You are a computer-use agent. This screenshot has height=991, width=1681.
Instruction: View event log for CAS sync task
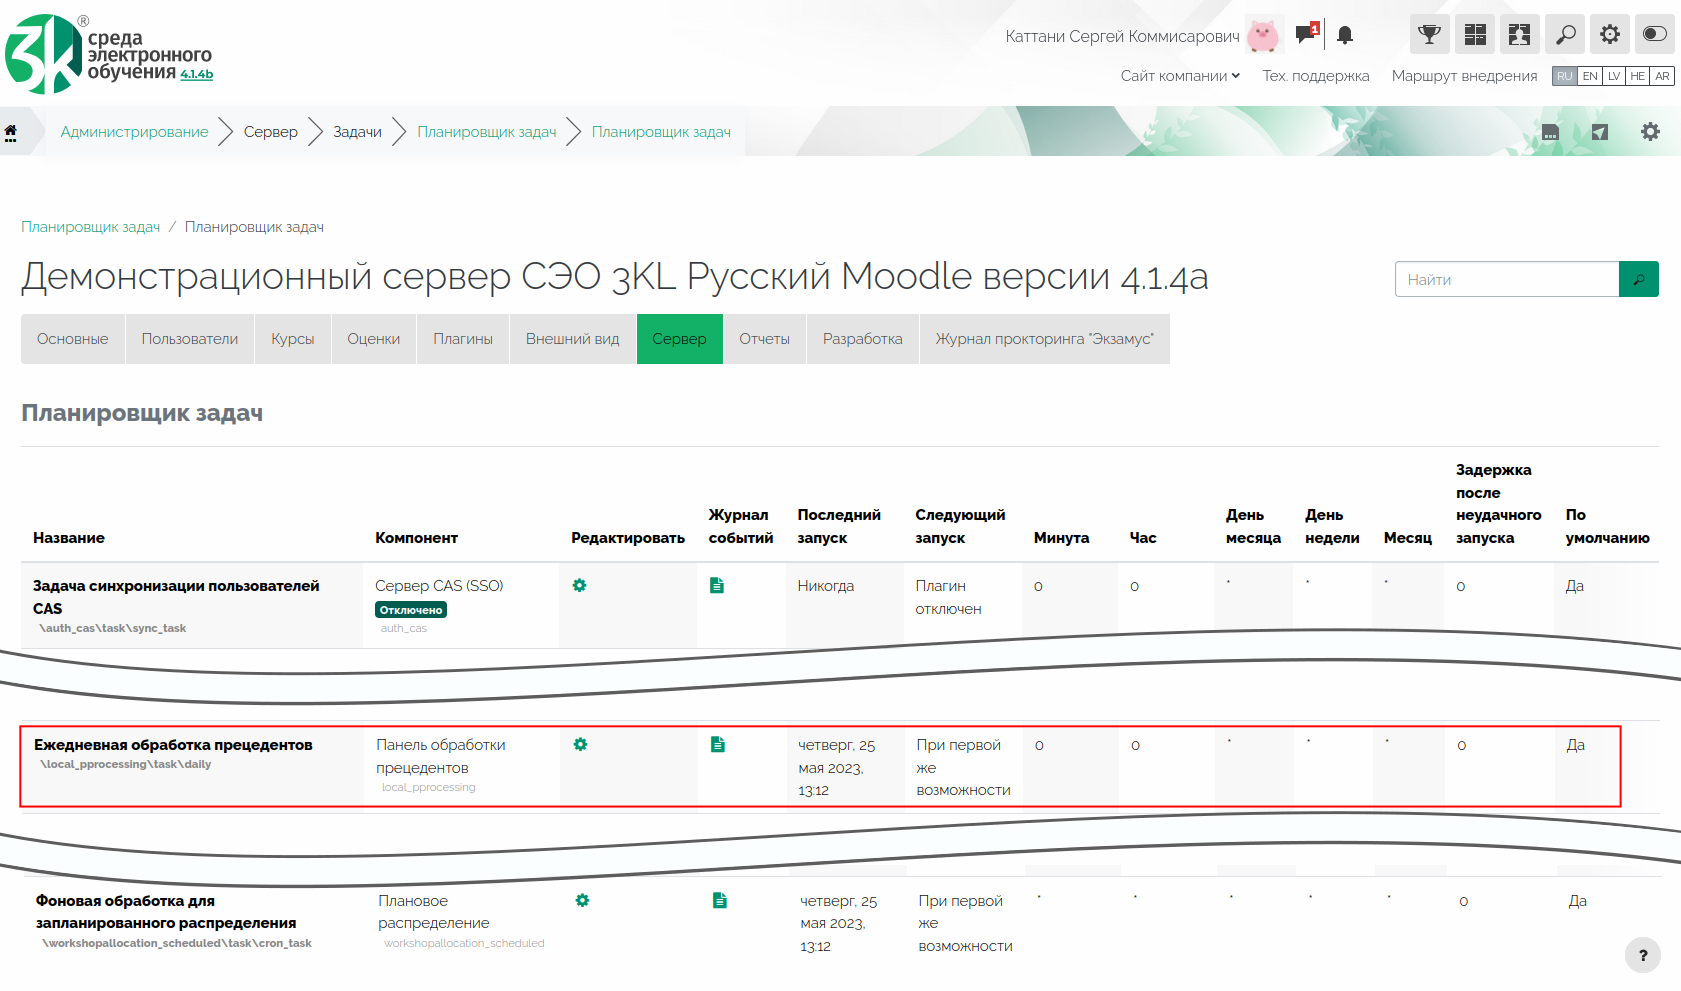[716, 585]
